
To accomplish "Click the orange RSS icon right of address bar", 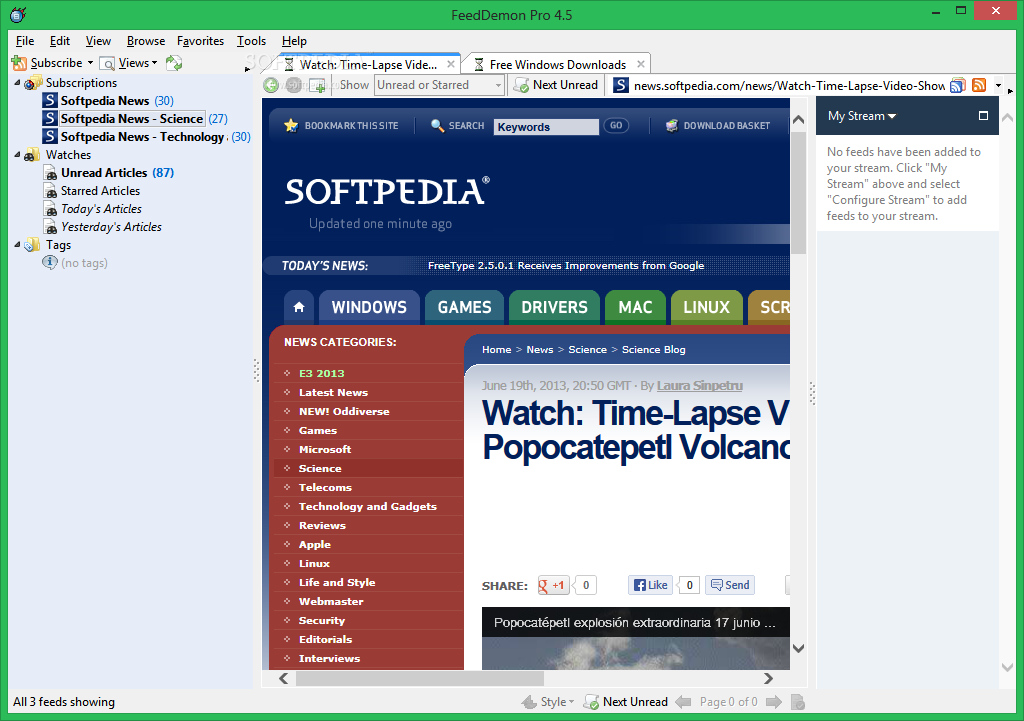I will [x=979, y=85].
